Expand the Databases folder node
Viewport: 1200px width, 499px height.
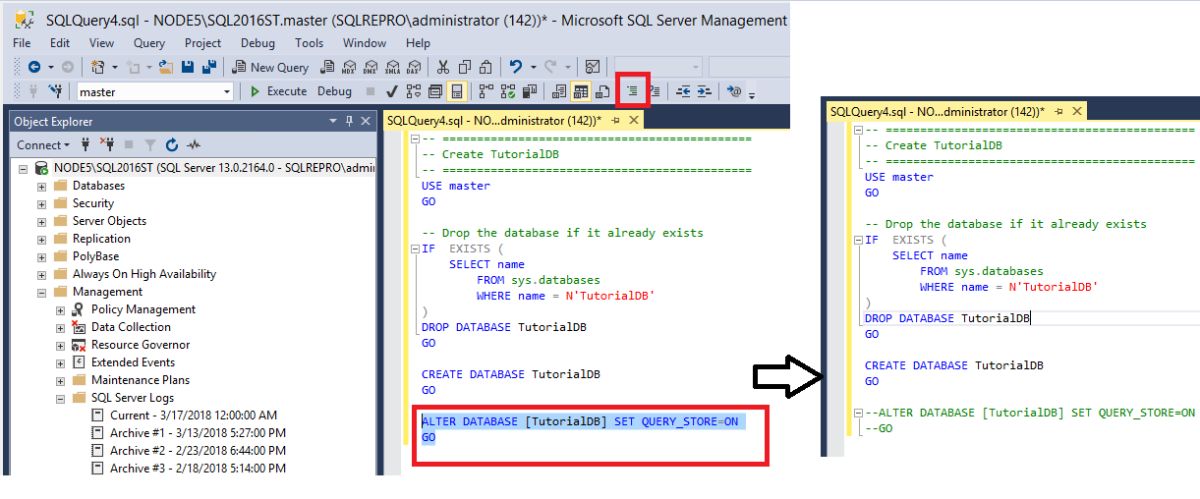point(42,186)
